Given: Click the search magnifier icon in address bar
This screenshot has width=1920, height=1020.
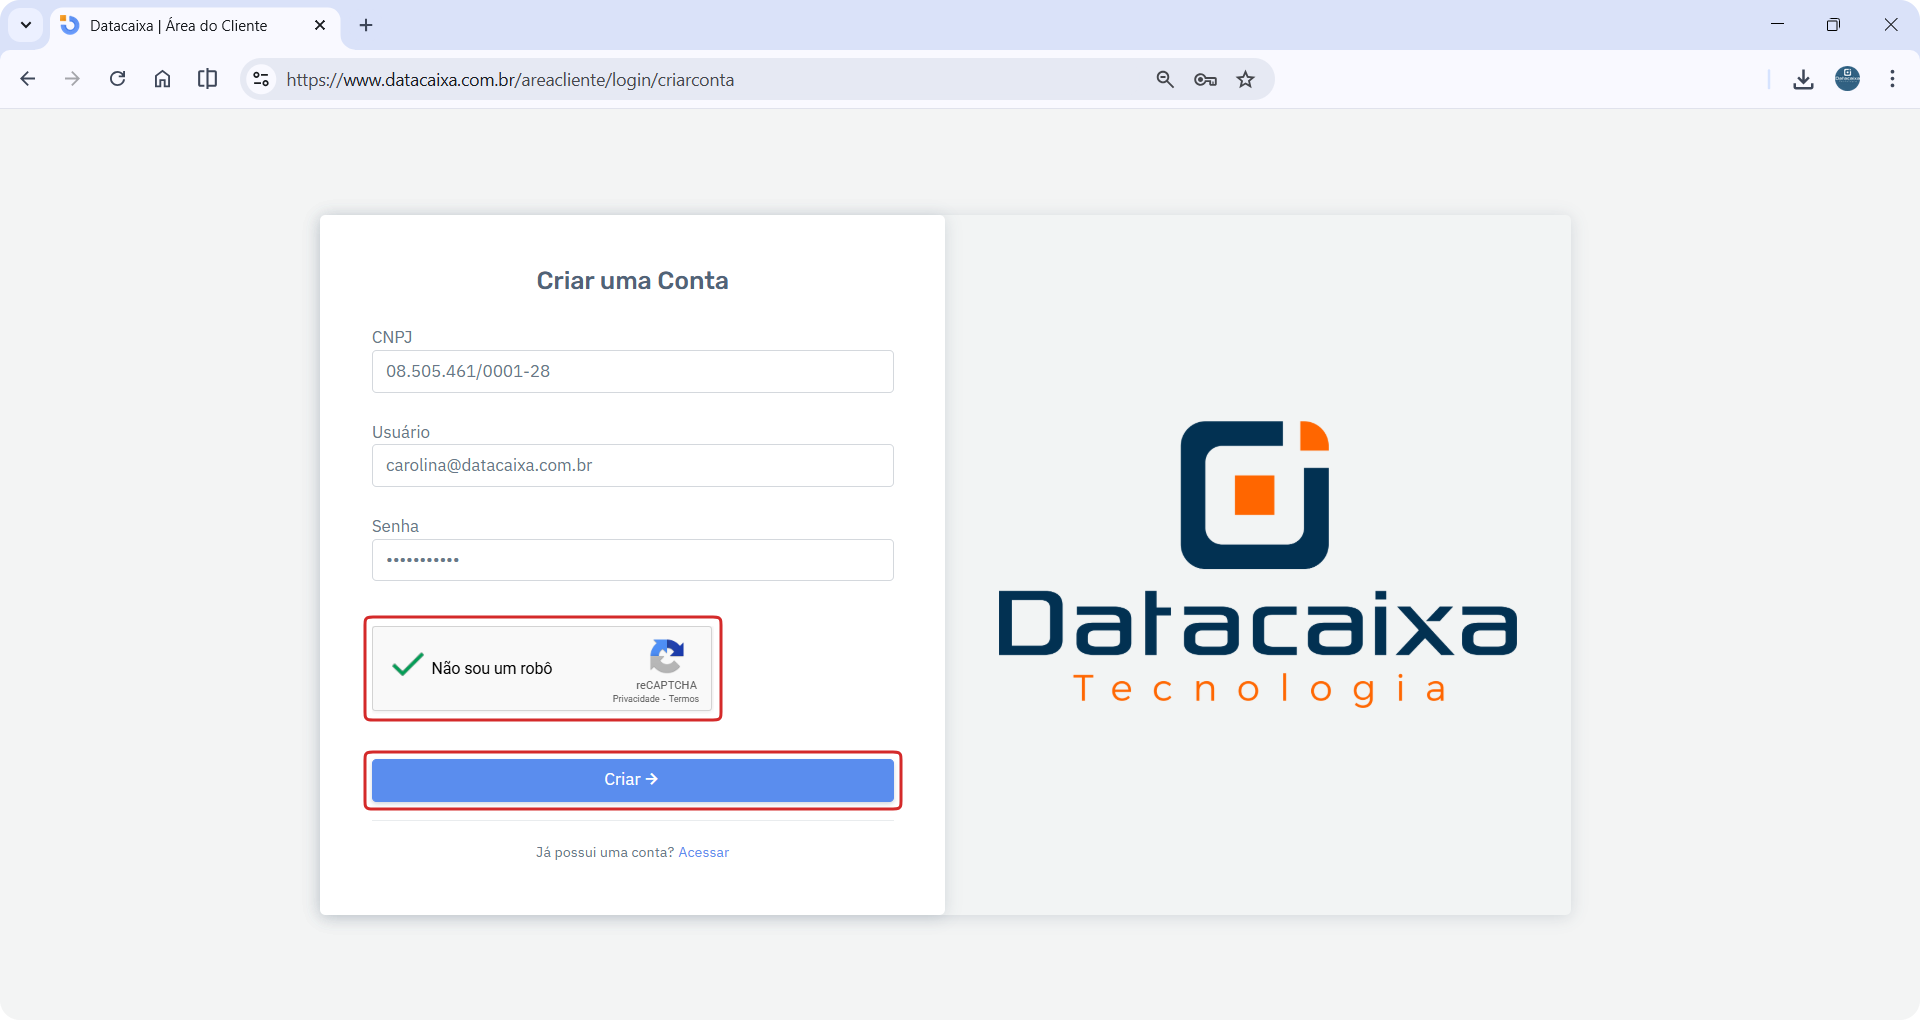Looking at the screenshot, I should pyautogui.click(x=1165, y=79).
